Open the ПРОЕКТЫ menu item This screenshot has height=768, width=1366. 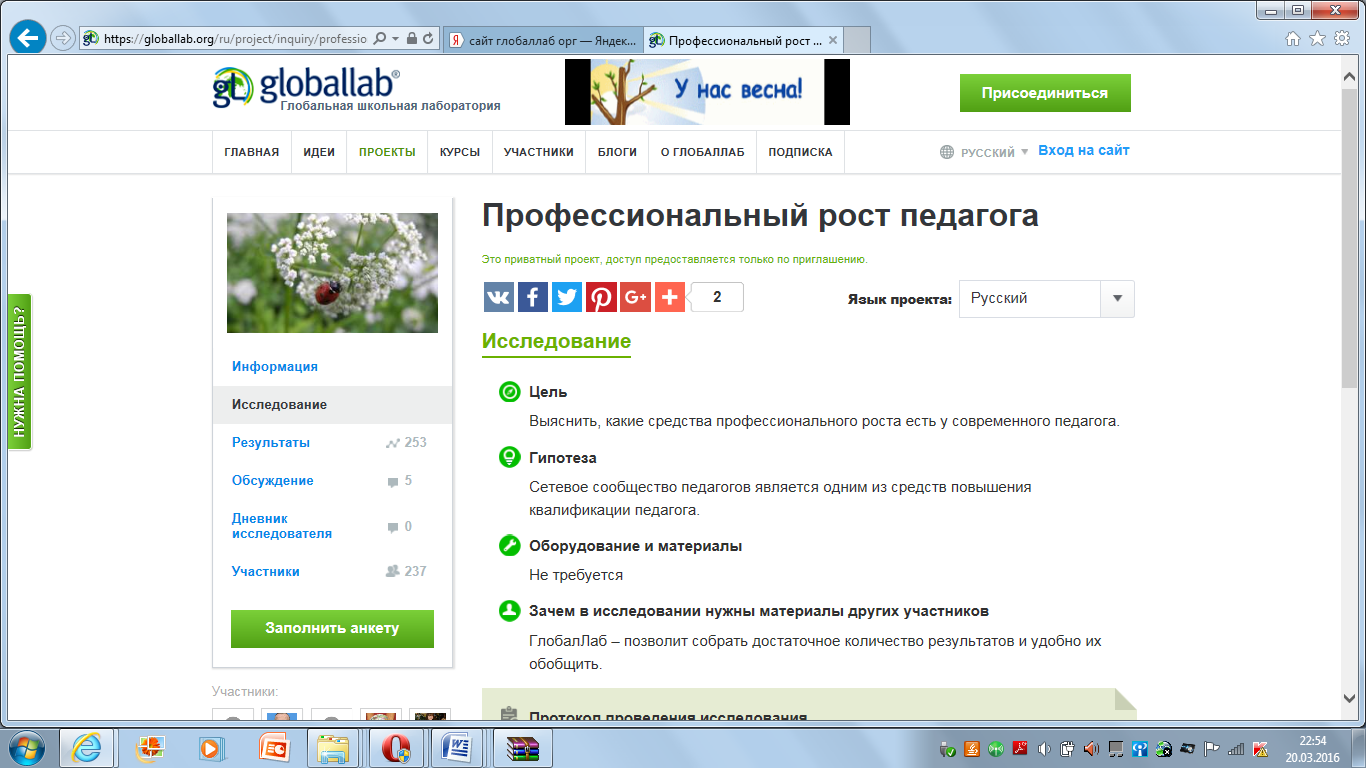(387, 152)
